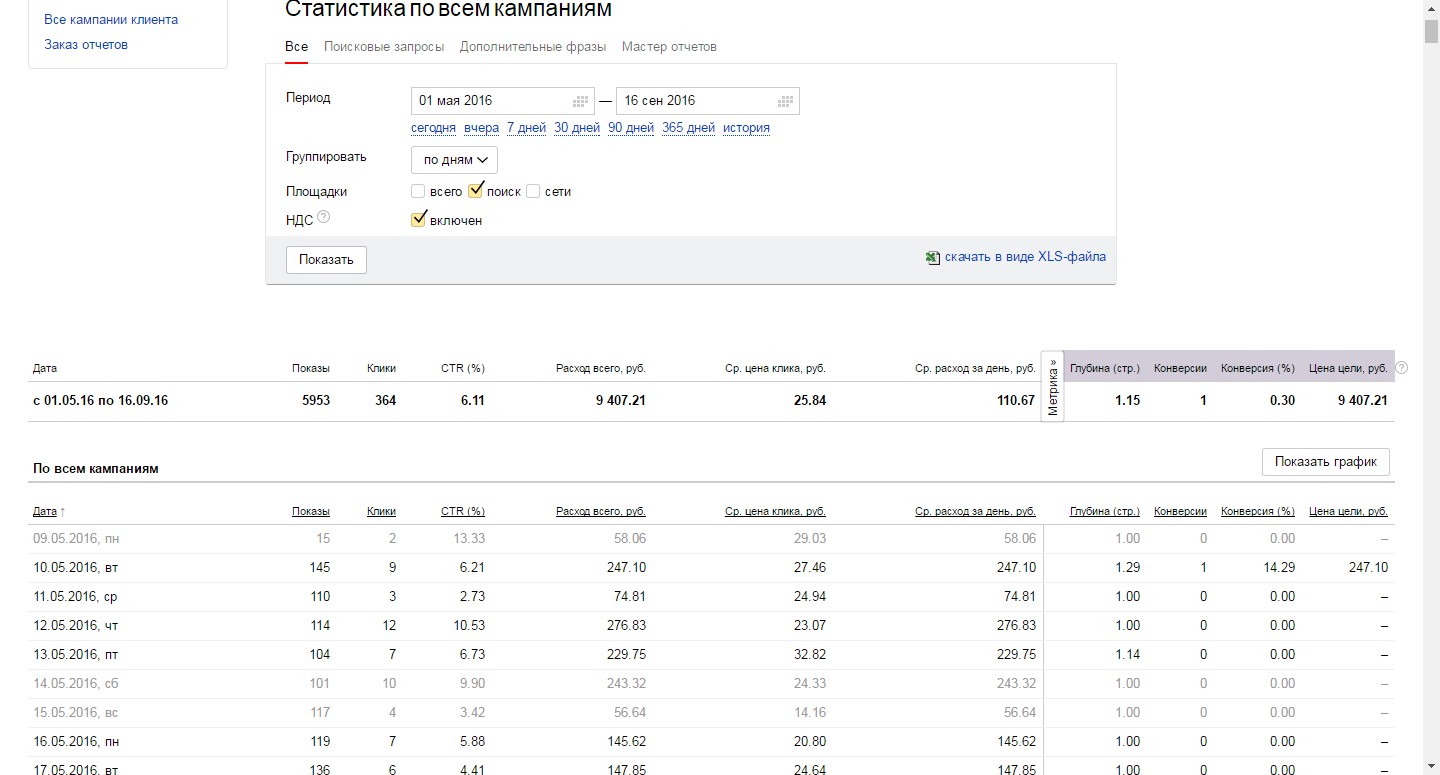Open 'Поисковые запросы' tab
This screenshot has height=775, width=1440.
pos(384,47)
